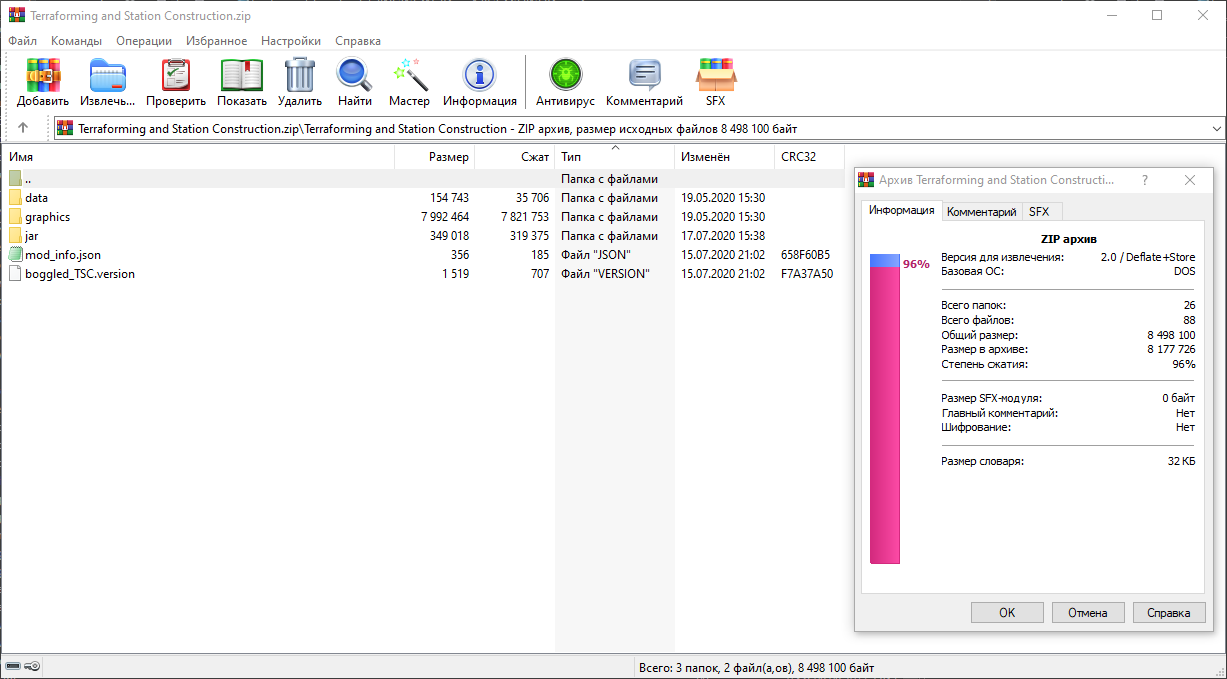1227x679 pixels.
Task: Click the graphics size value 7 992 464
Action: [x=445, y=217]
